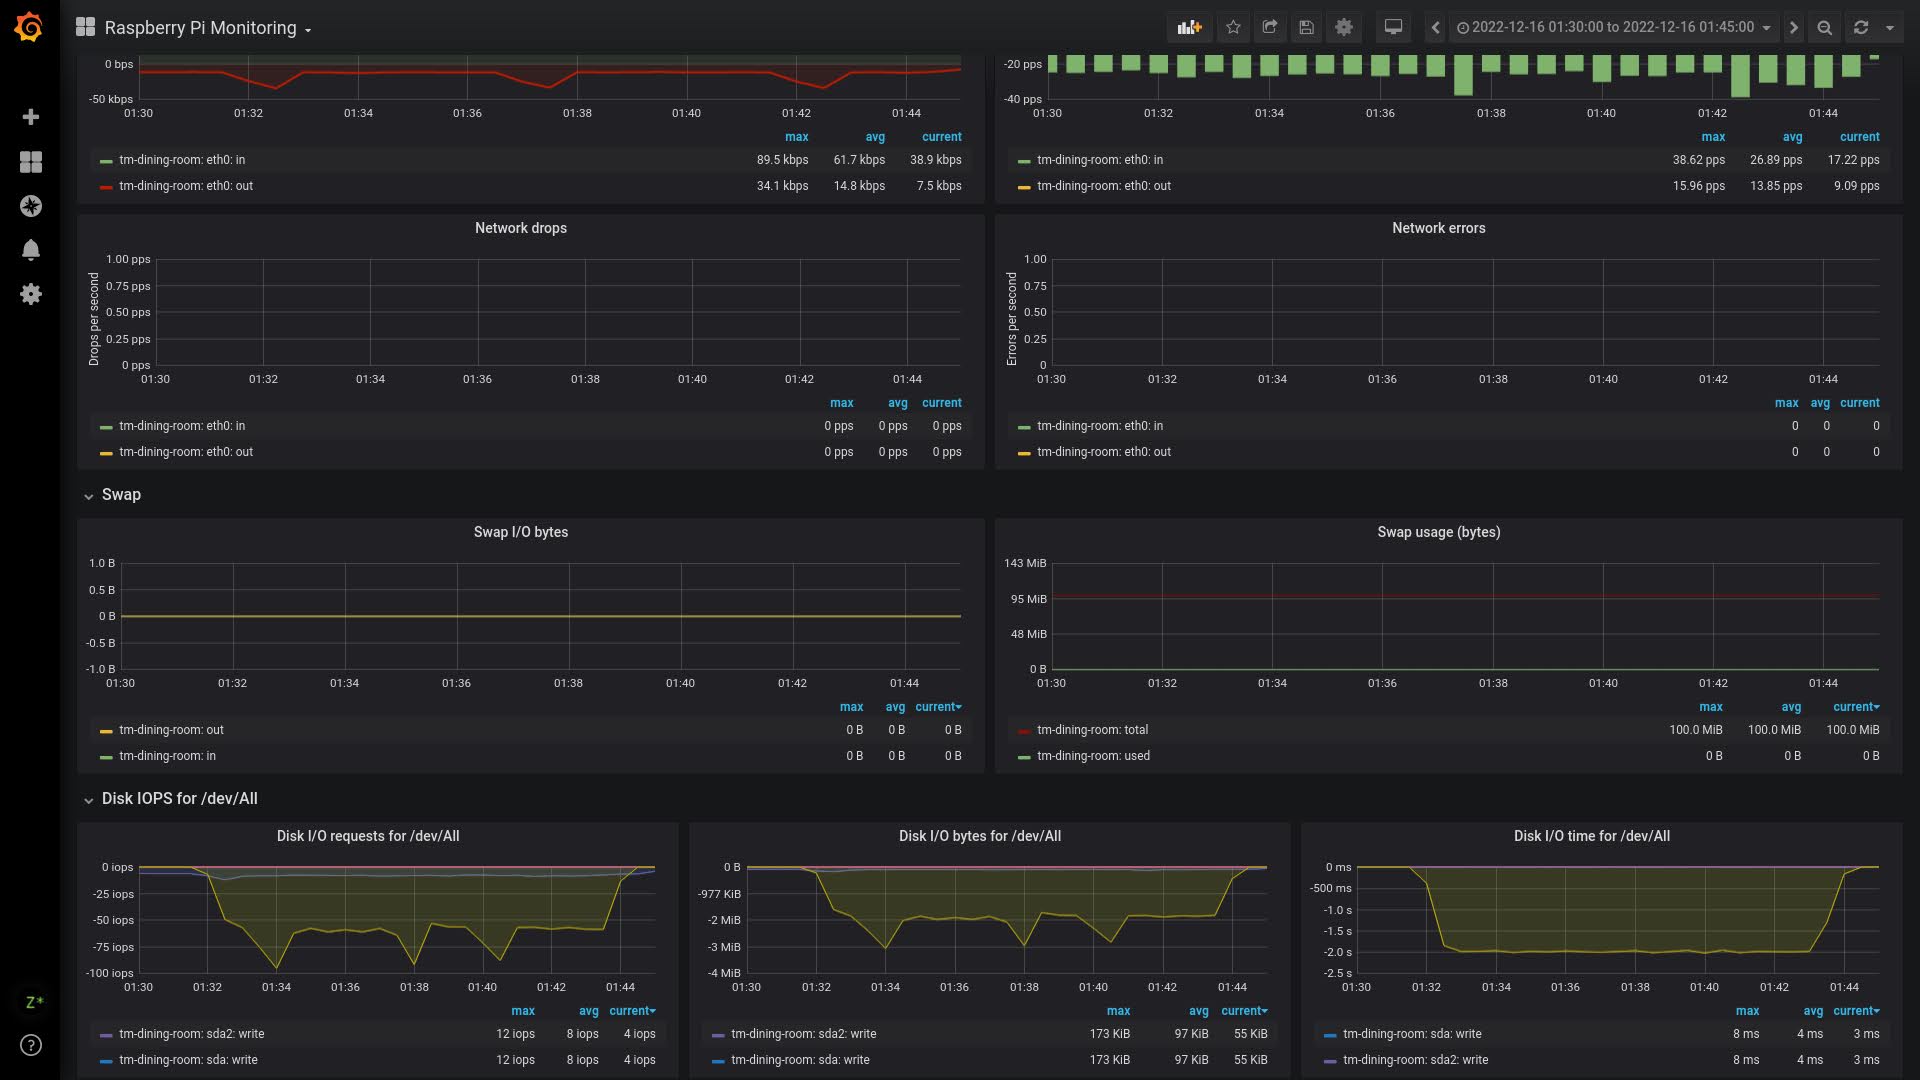Open dashboard settings gear in top toolbar
This screenshot has width=1920, height=1080.
1344,28
